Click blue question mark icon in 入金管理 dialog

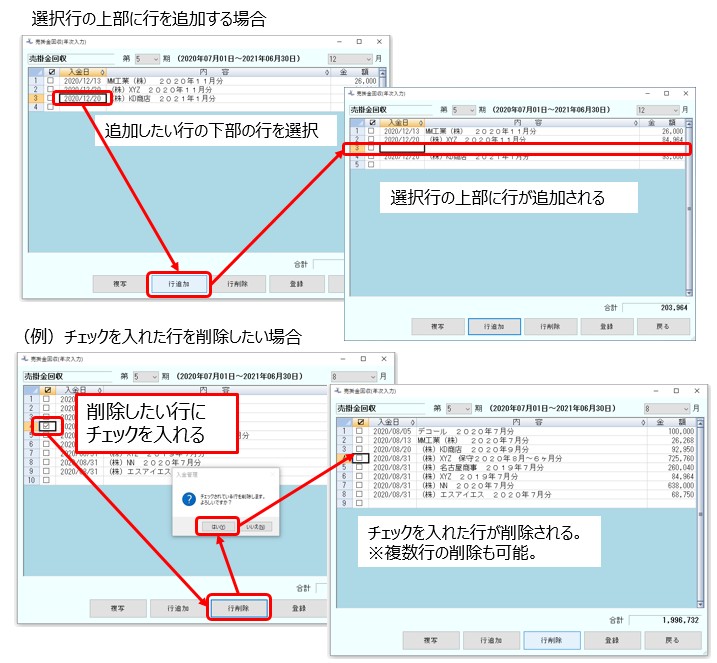point(189,499)
